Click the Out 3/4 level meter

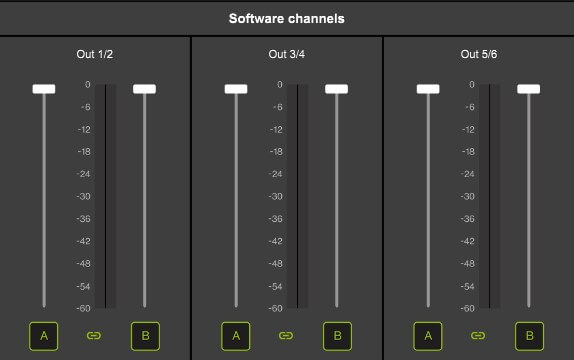[297, 196]
